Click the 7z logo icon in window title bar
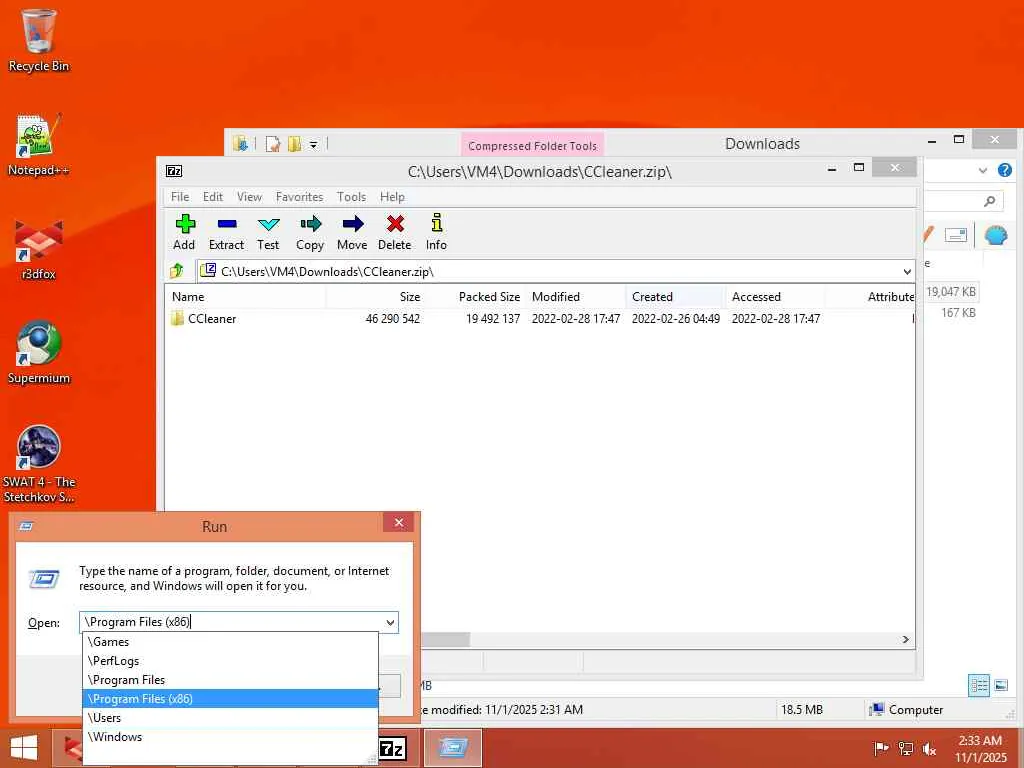Viewport: 1024px width, 768px height. pyautogui.click(x=174, y=171)
